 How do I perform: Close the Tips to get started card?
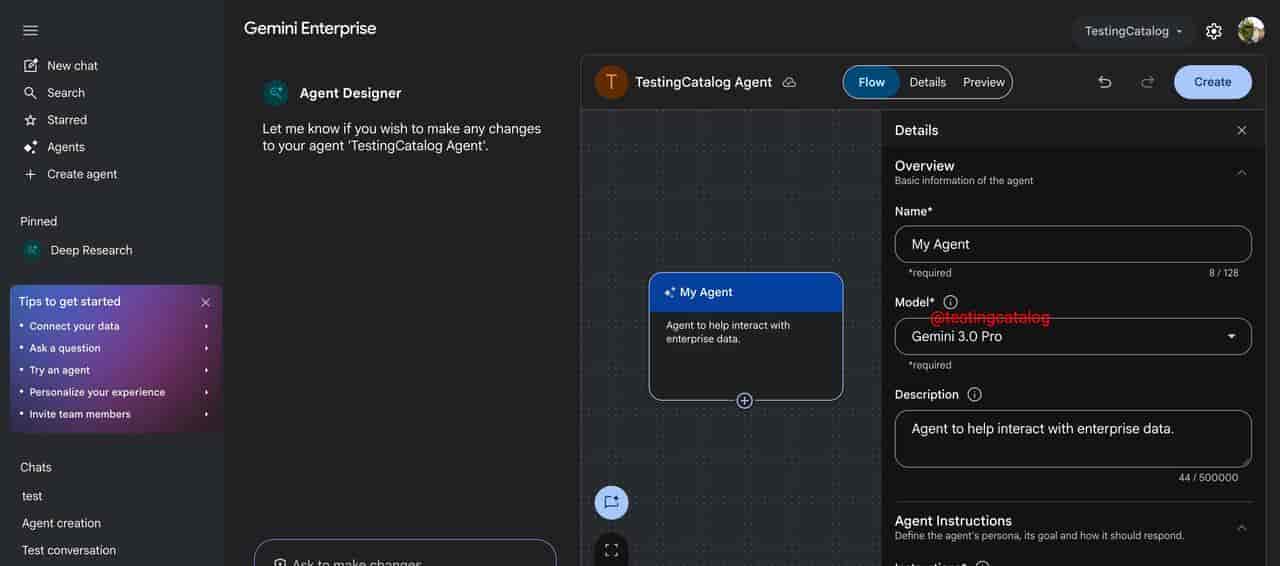(205, 302)
